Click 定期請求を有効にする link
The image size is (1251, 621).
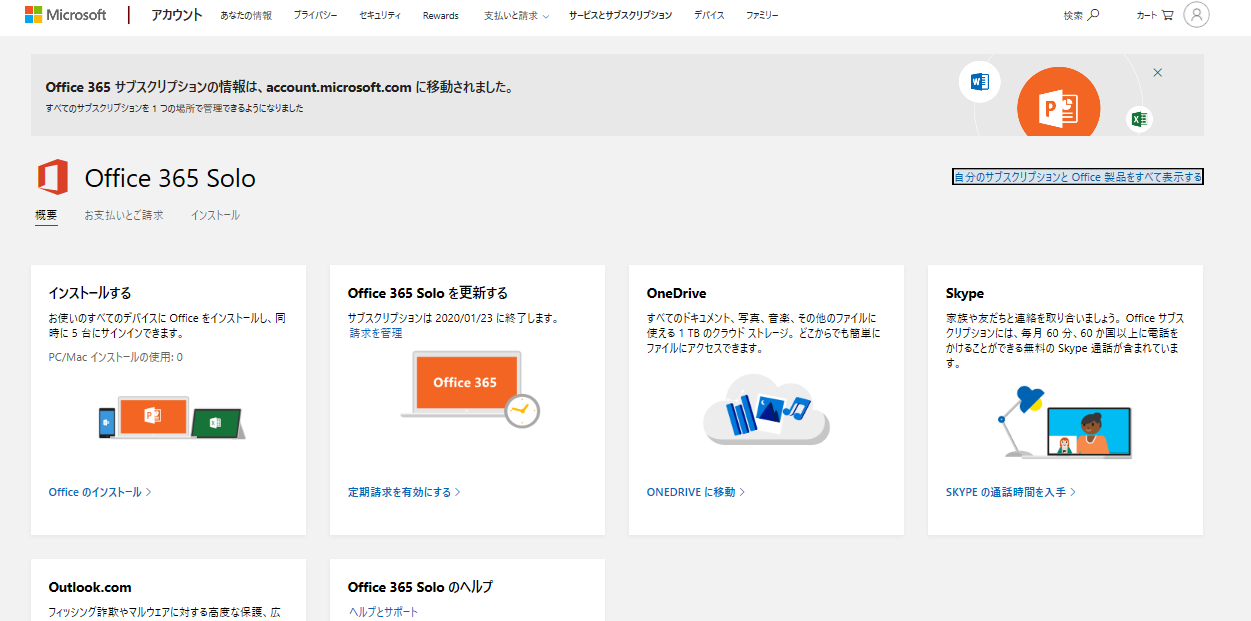[x=404, y=492]
